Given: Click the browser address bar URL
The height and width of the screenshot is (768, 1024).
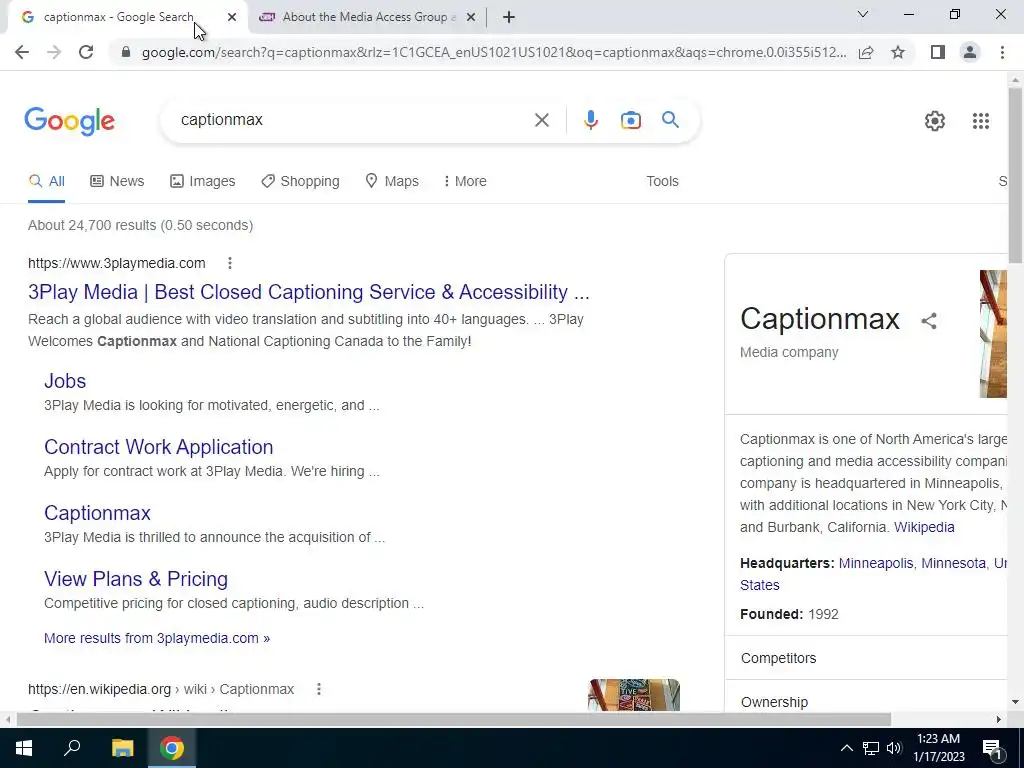Looking at the screenshot, I should (494, 52).
